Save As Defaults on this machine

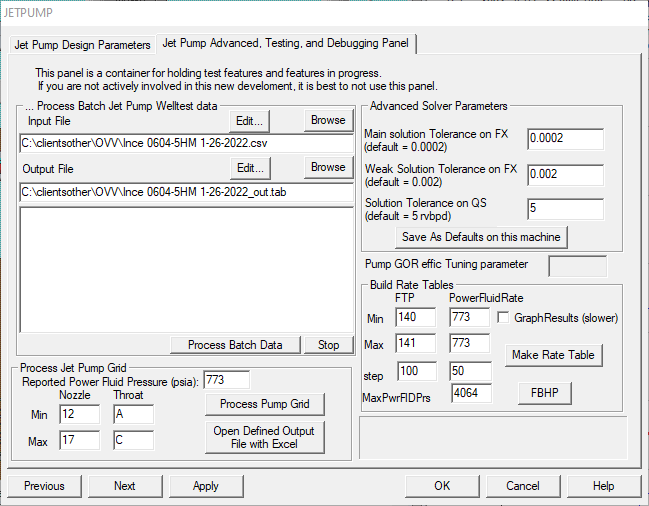click(481, 237)
